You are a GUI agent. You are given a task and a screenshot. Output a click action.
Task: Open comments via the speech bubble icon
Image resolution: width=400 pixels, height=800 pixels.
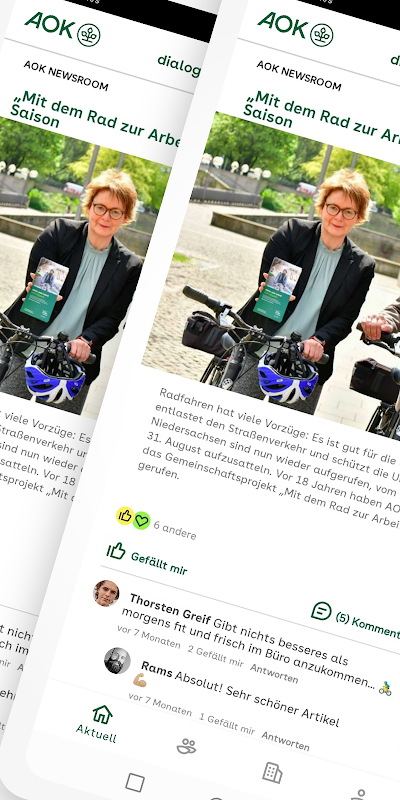coord(321,610)
